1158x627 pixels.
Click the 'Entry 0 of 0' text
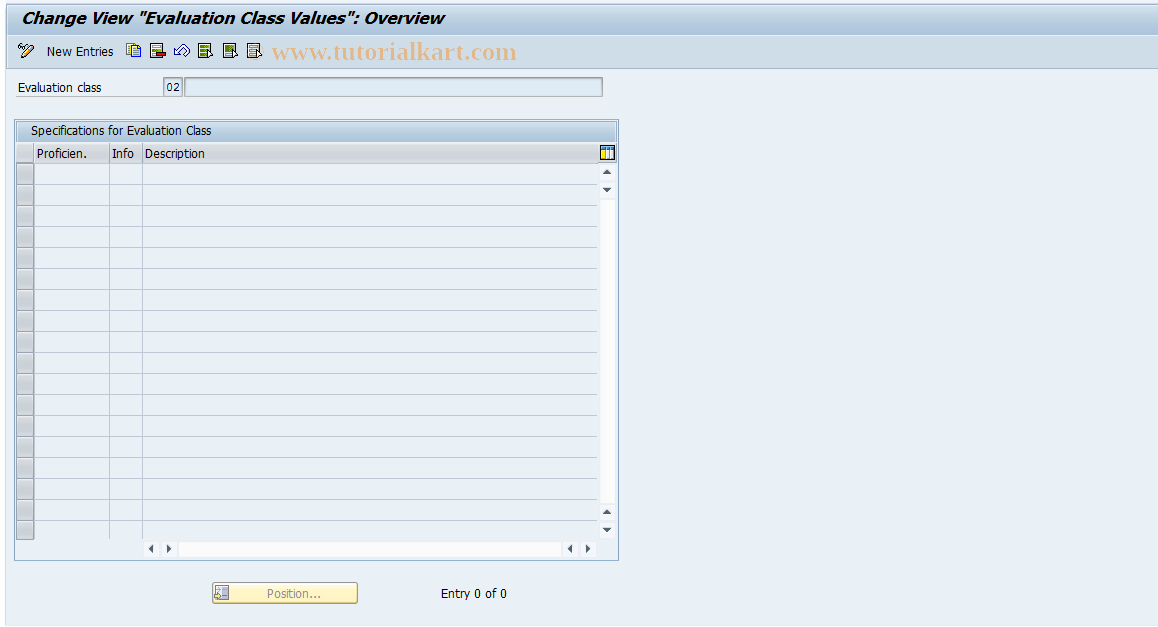(473, 594)
